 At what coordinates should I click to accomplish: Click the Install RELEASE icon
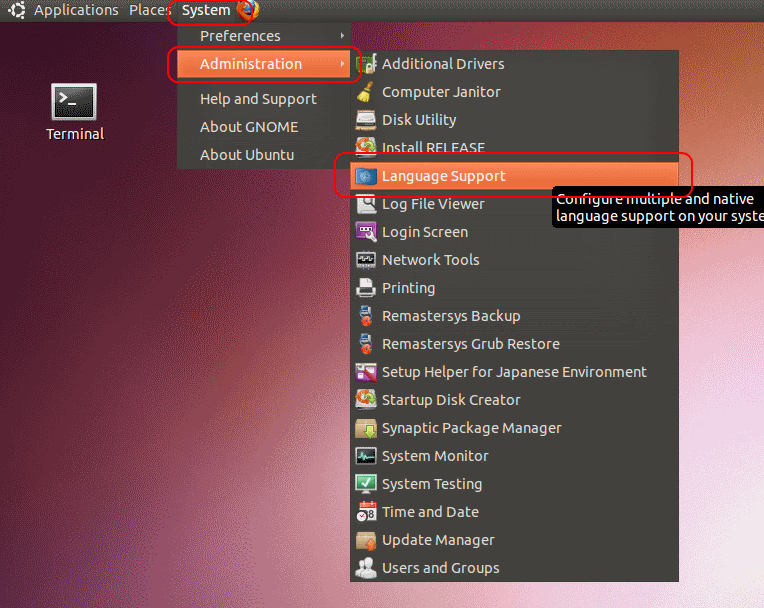click(x=365, y=147)
